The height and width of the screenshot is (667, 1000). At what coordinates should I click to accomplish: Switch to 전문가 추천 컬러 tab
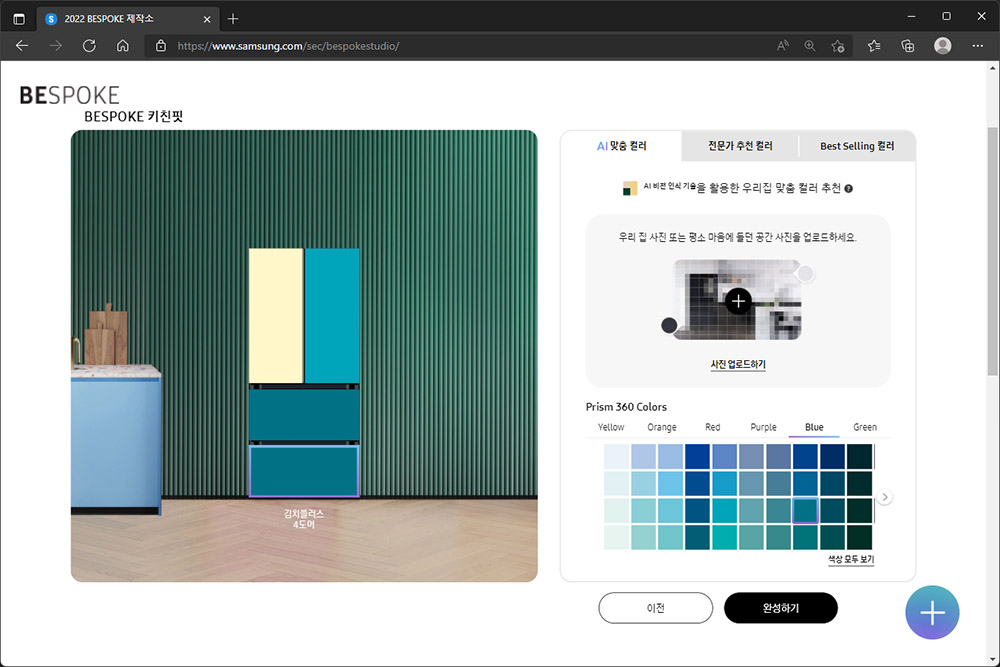(x=740, y=146)
